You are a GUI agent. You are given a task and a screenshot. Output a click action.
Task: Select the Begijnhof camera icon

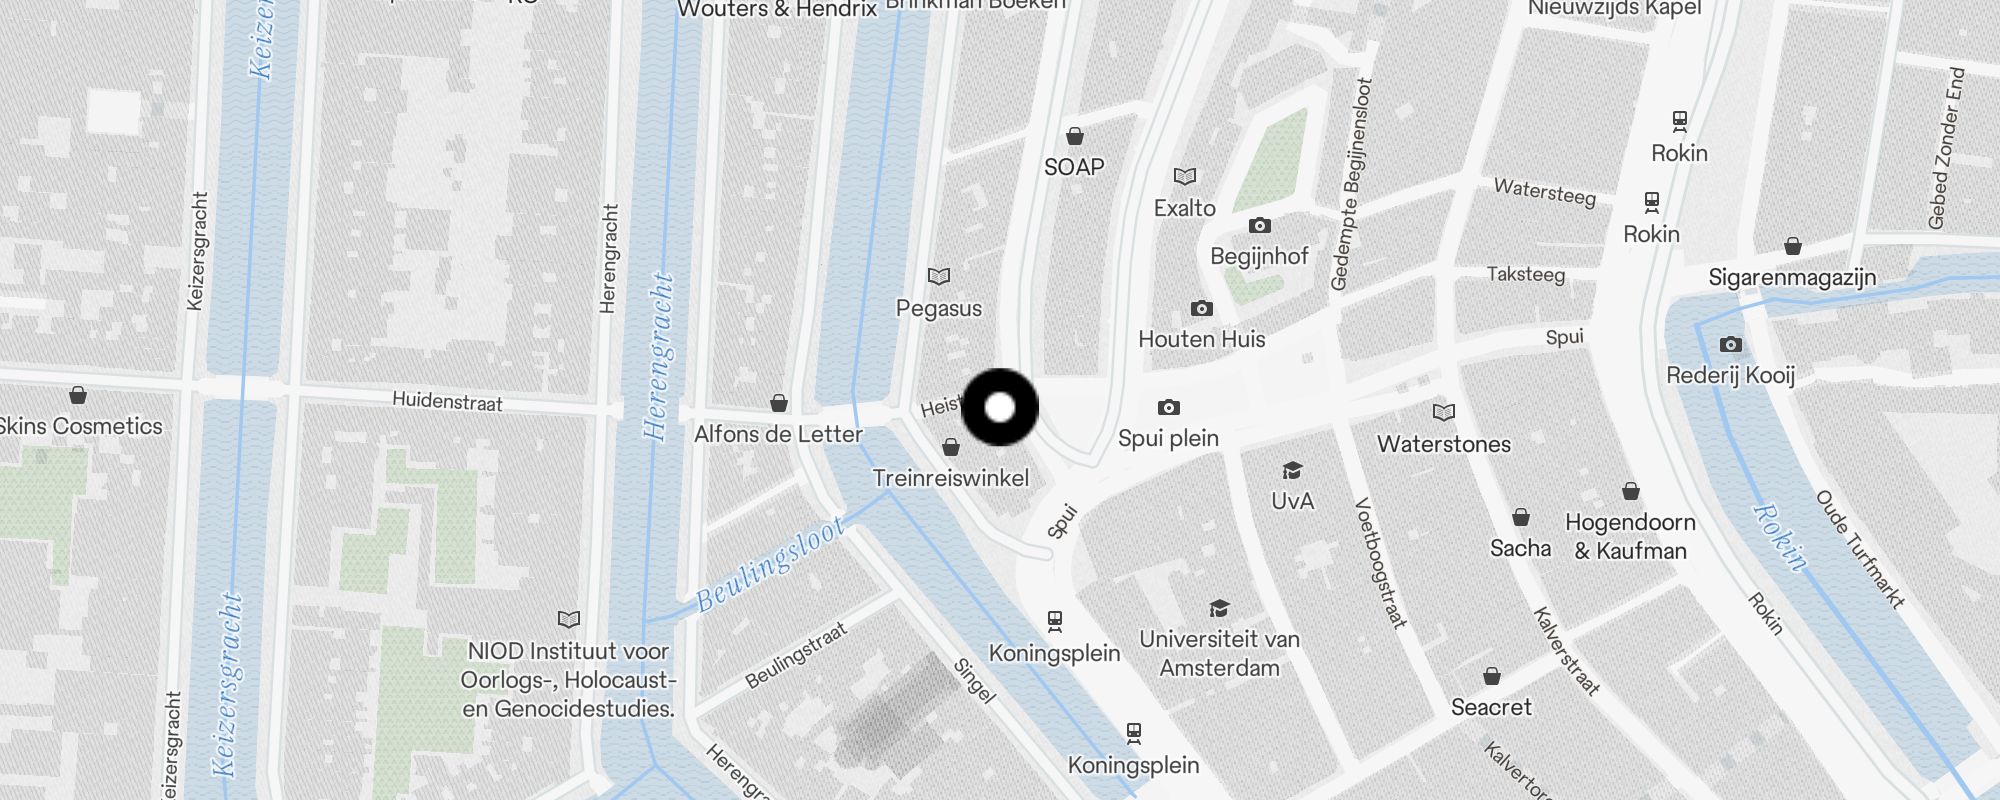[1260, 225]
